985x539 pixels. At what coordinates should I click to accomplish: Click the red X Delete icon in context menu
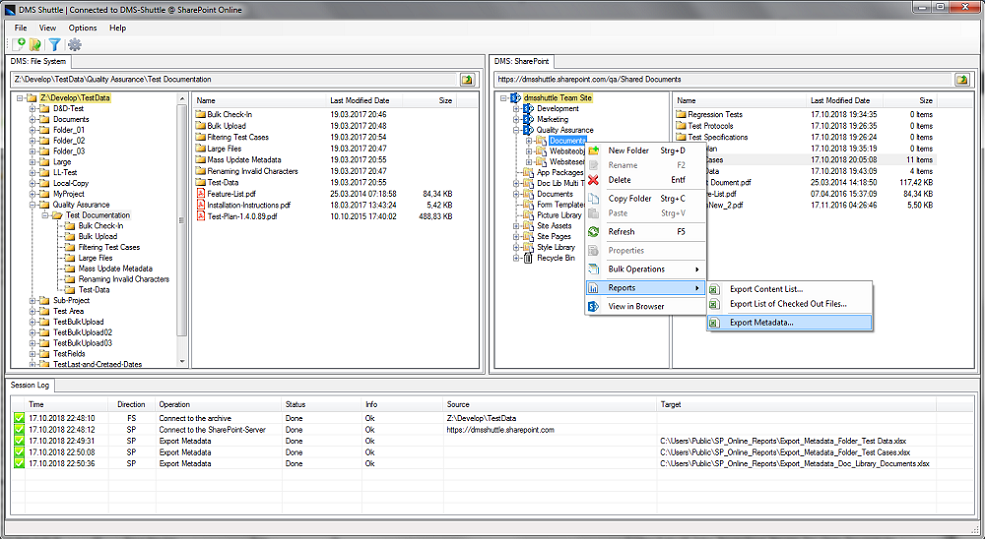pyautogui.click(x=593, y=180)
